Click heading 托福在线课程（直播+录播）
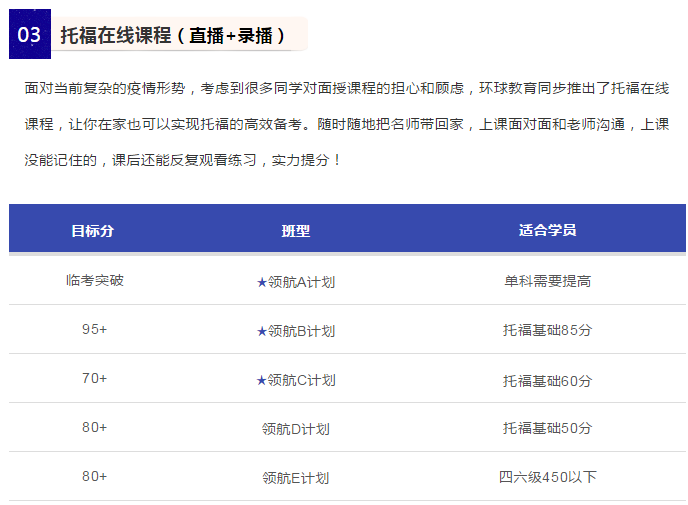 click(x=173, y=36)
